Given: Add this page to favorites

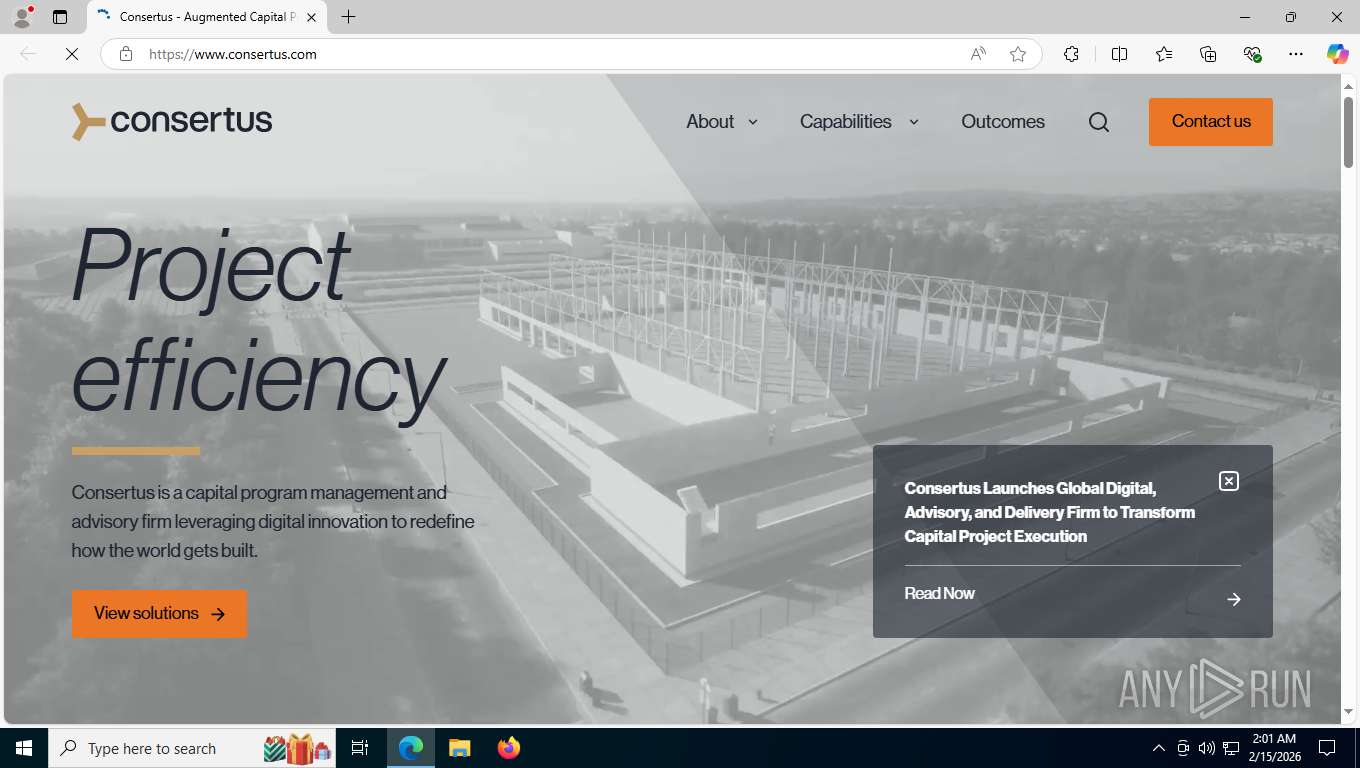Looking at the screenshot, I should pyautogui.click(x=1018, y=54).
